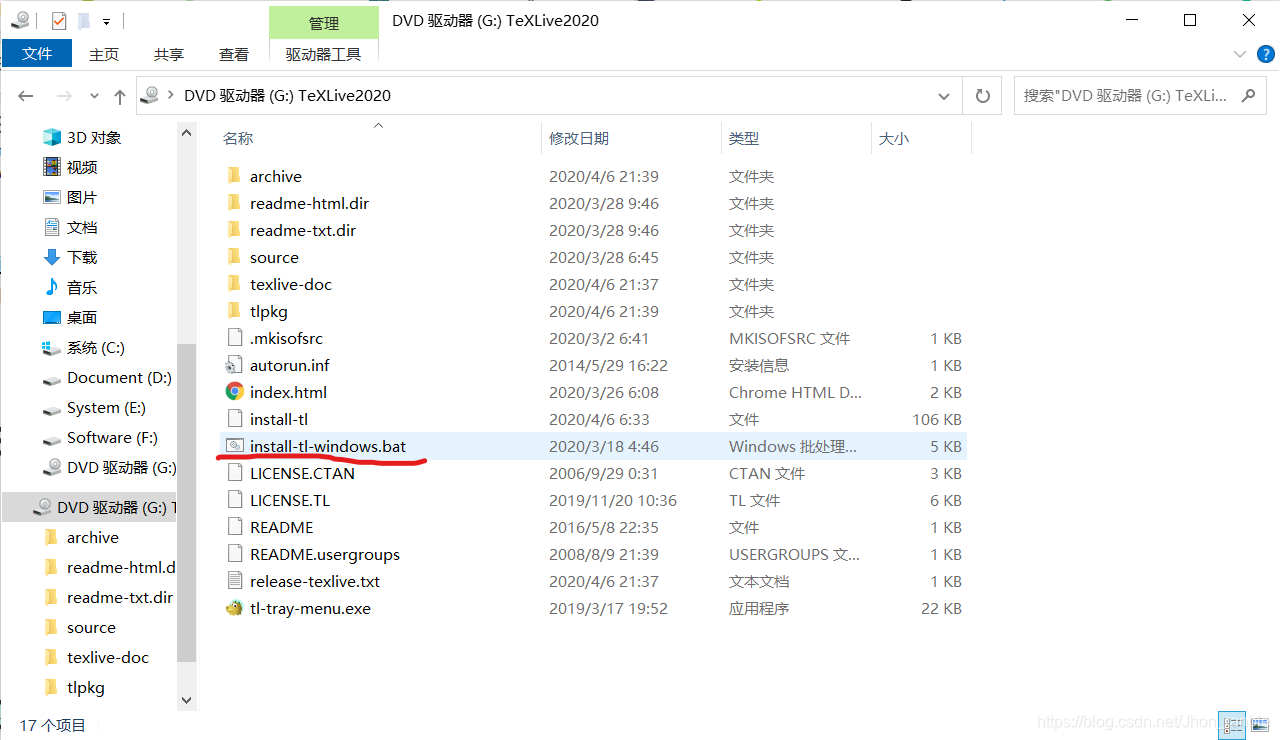The height and width of the screenshot is (740, 1280).
Task: Click the properties checkmark icon in title bar
Action: 58,20
